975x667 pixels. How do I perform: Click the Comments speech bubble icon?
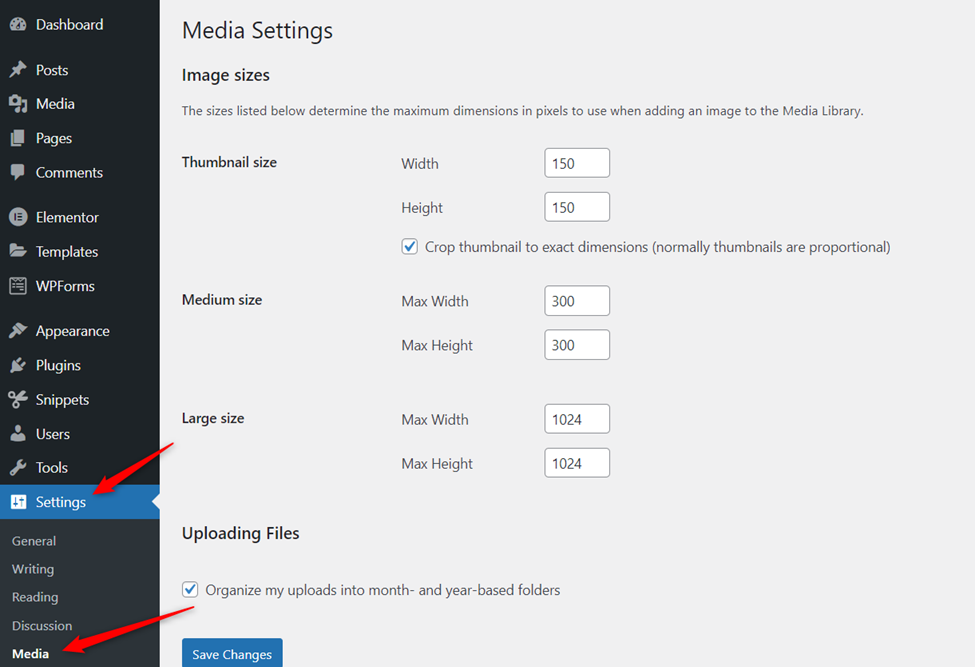point(18,172)
